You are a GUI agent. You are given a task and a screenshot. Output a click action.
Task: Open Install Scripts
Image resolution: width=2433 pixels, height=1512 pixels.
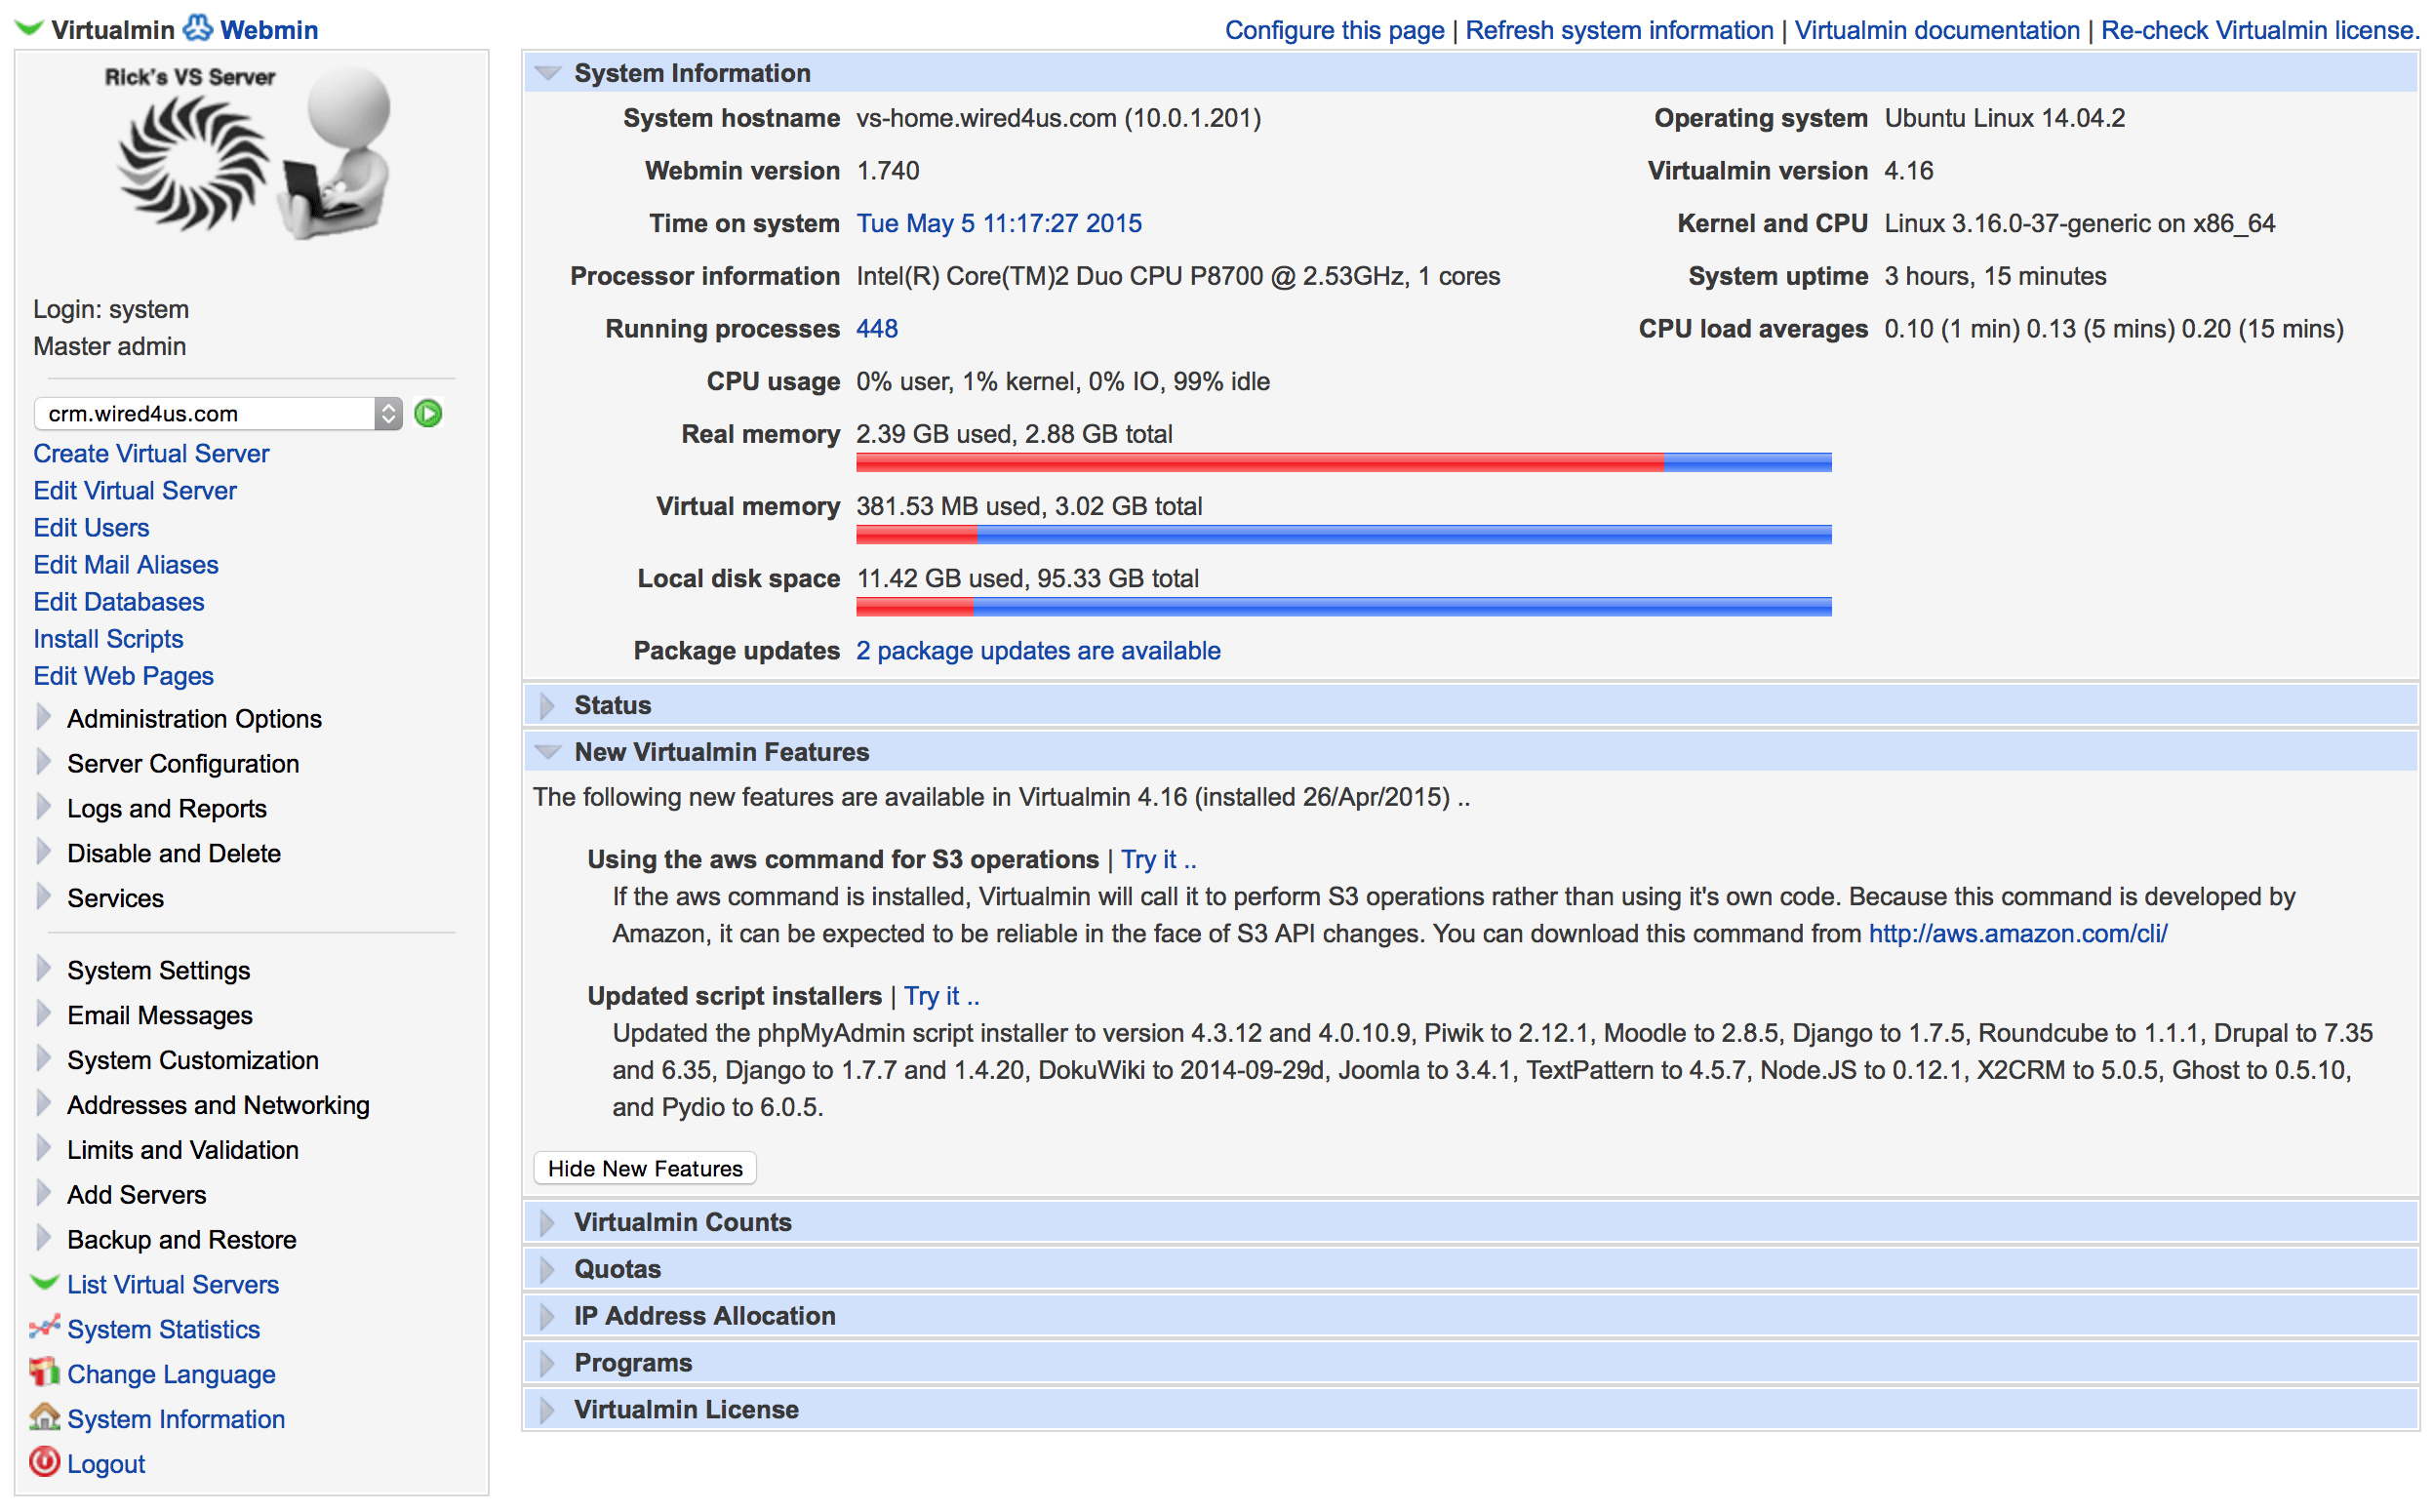[x=108, y=639]
